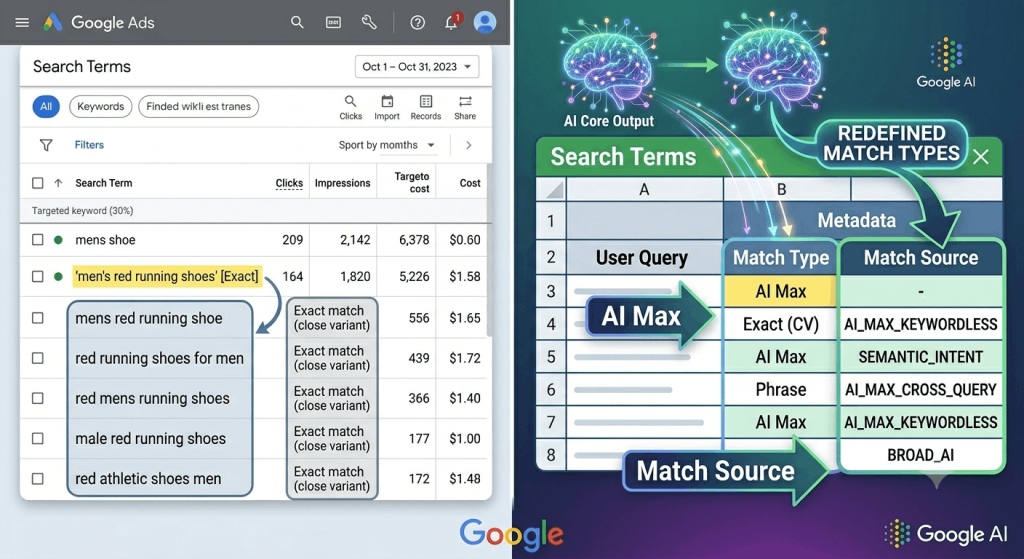
Task: Click the right chevron next to sort dropdown
Action: coord(468,145)
